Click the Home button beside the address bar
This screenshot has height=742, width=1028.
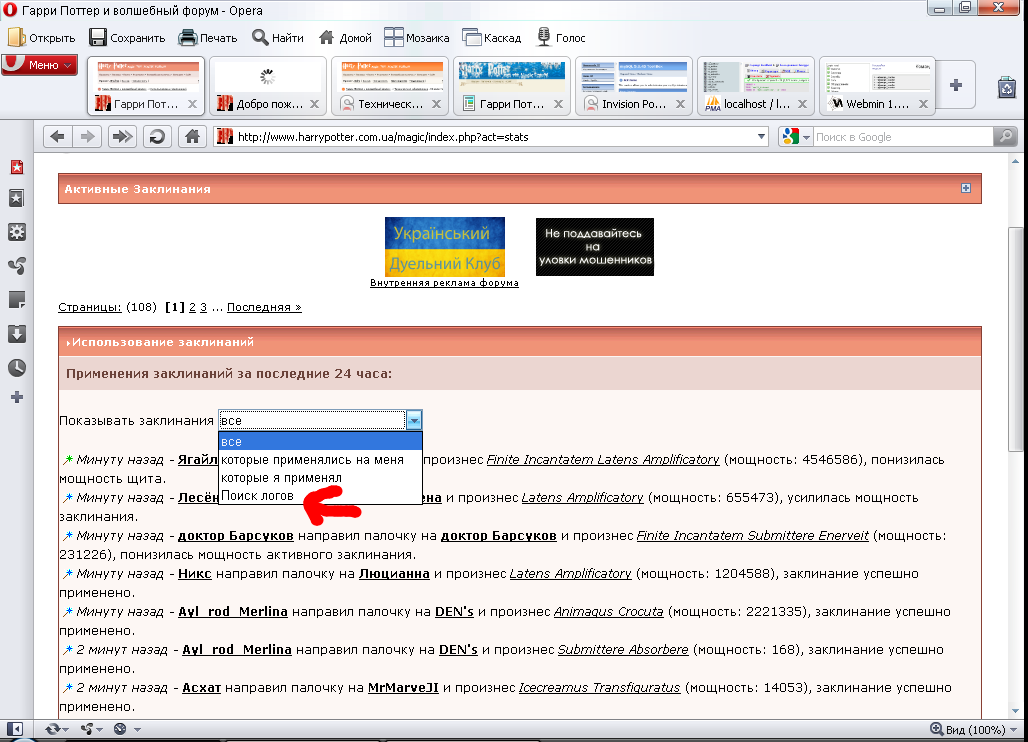click(x=192, y=137)
